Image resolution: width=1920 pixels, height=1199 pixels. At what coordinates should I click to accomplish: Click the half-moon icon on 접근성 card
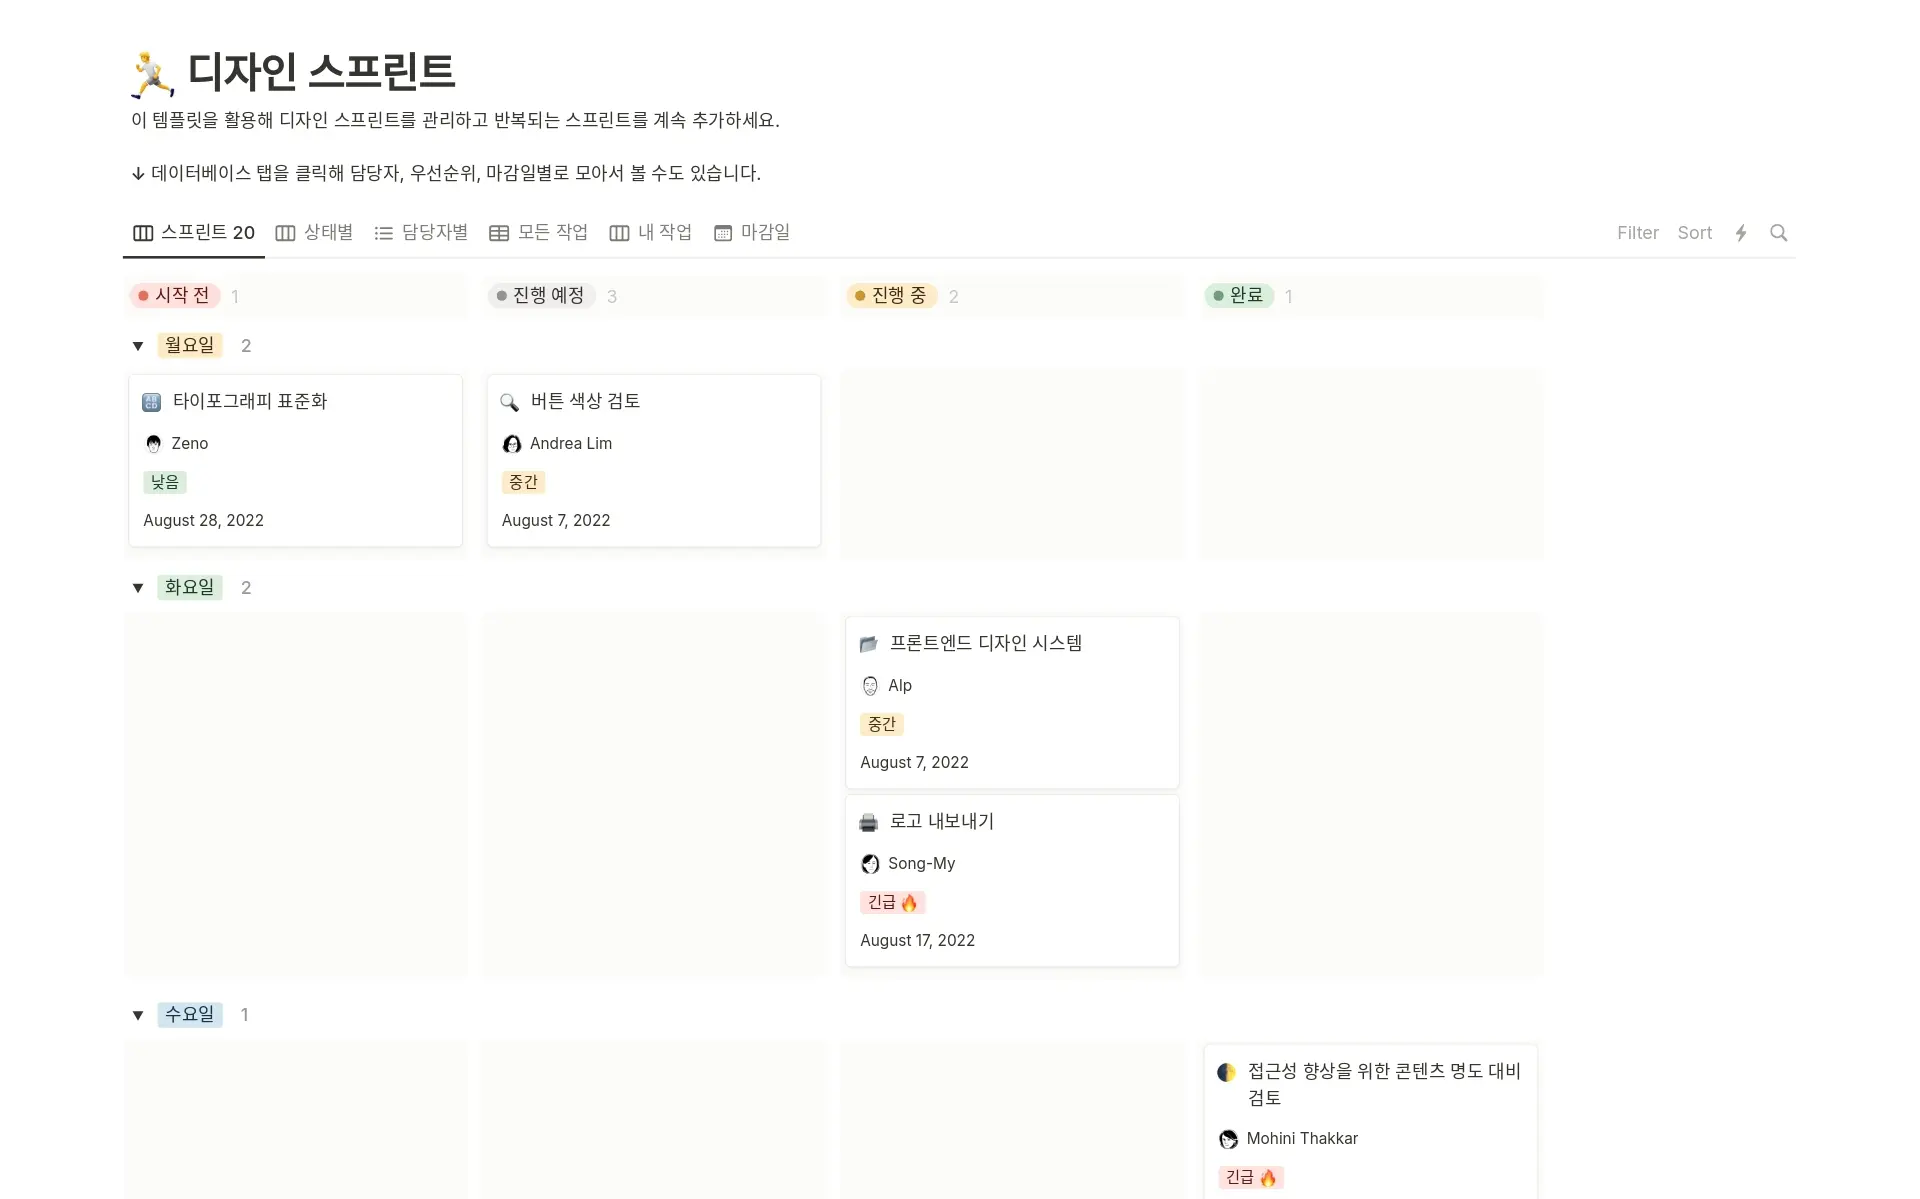click(1227, 1071)
